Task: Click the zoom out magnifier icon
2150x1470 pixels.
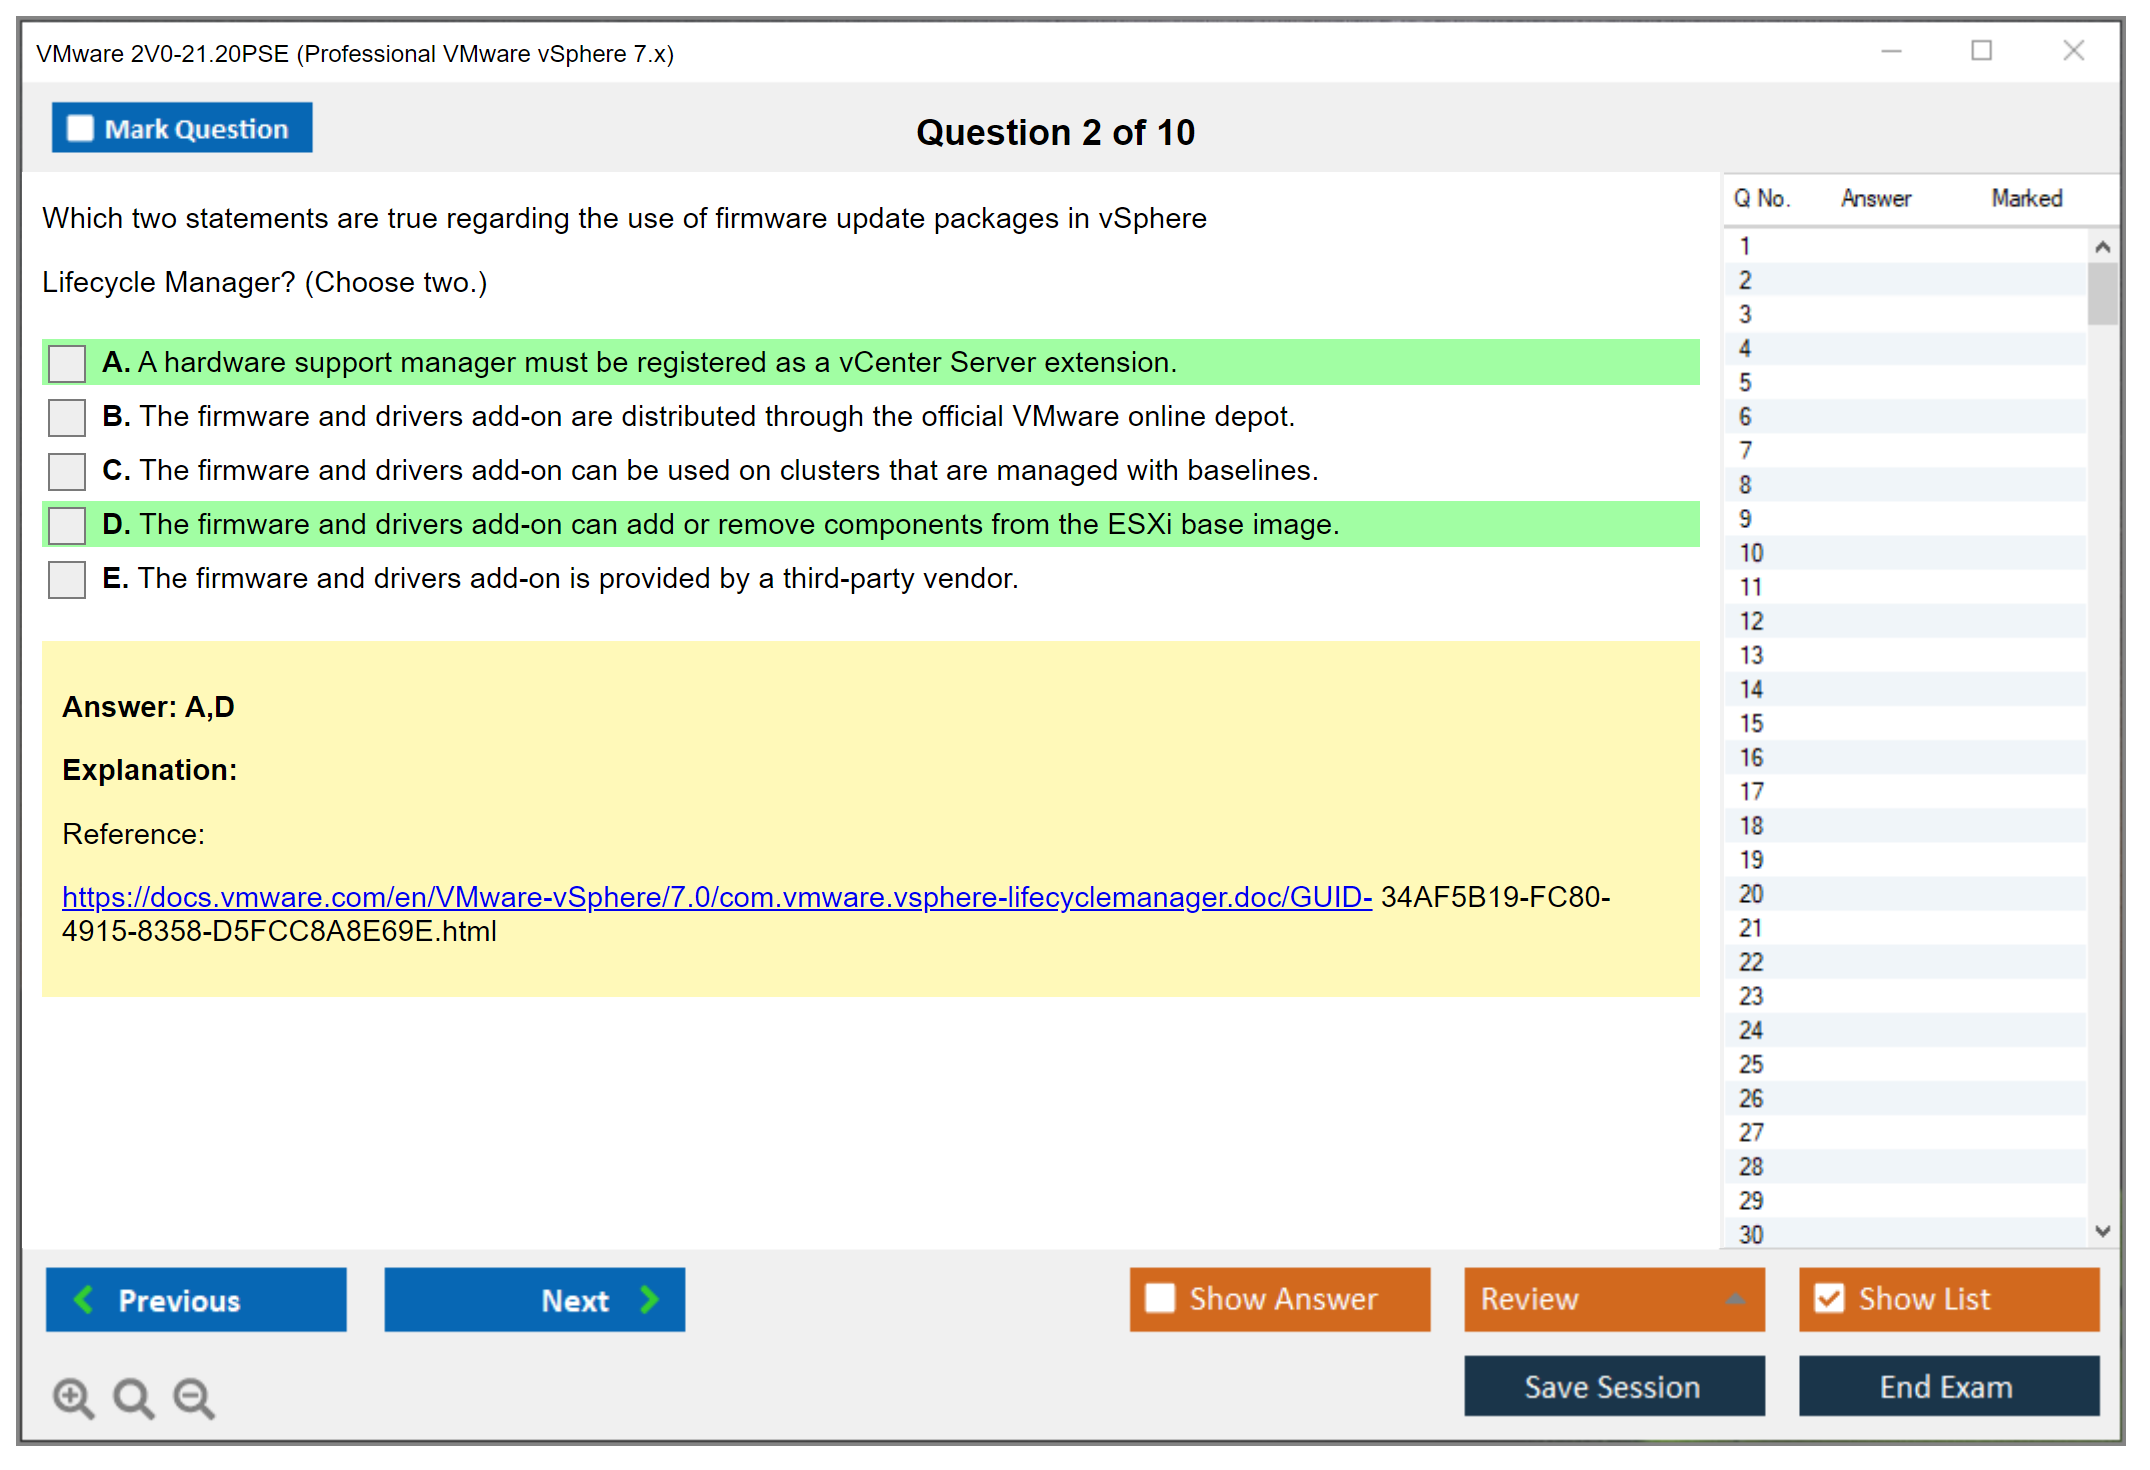Action: (194, 1397)
